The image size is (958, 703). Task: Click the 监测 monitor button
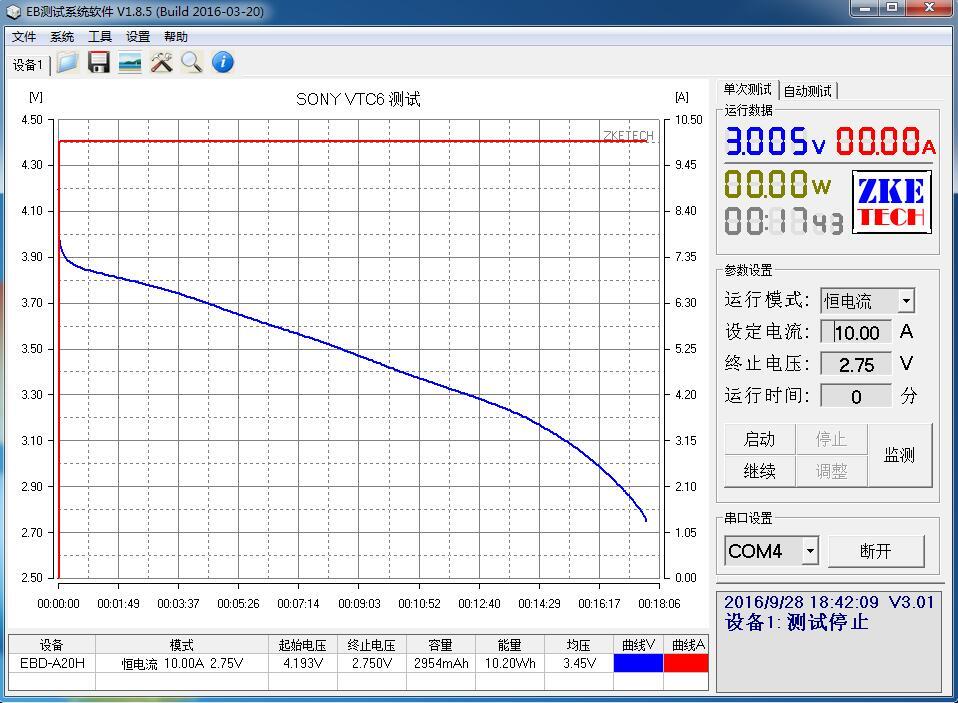[900, 455]
